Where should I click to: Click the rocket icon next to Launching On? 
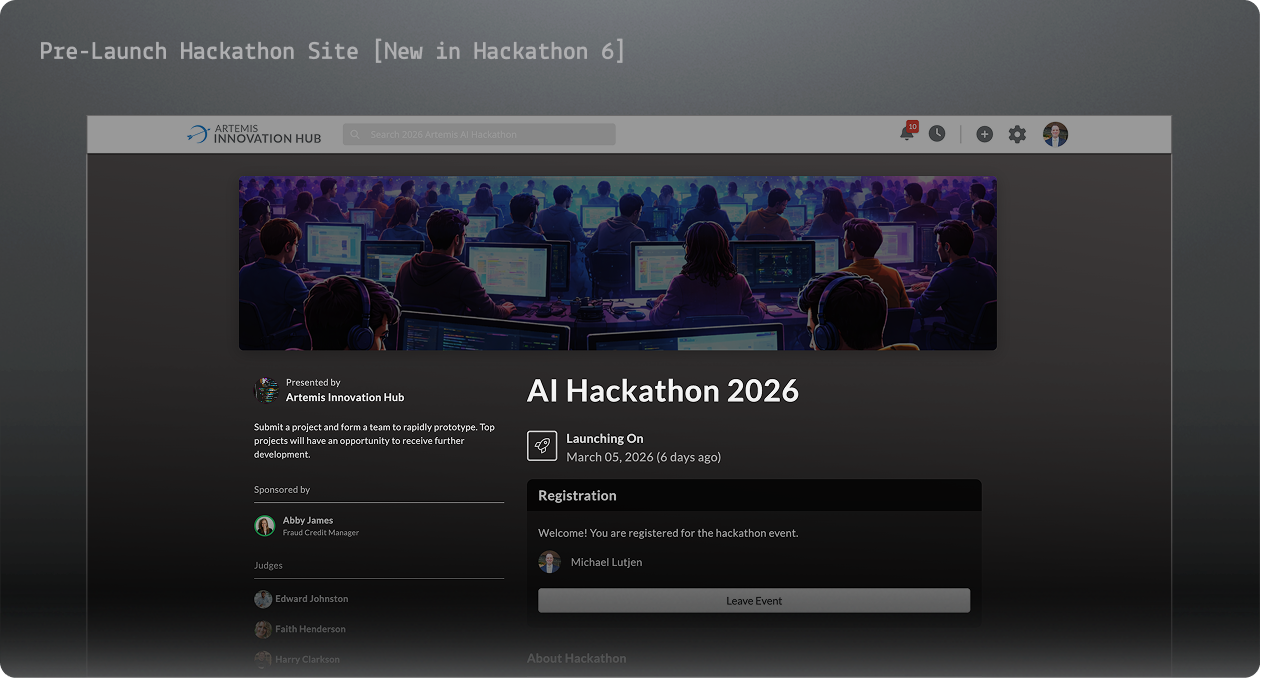click(542, 445)
